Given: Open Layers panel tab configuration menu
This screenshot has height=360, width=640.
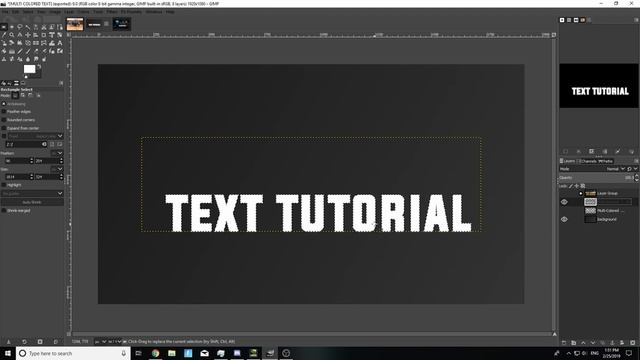Looking at the screenshot, I should tap(636, 161).
